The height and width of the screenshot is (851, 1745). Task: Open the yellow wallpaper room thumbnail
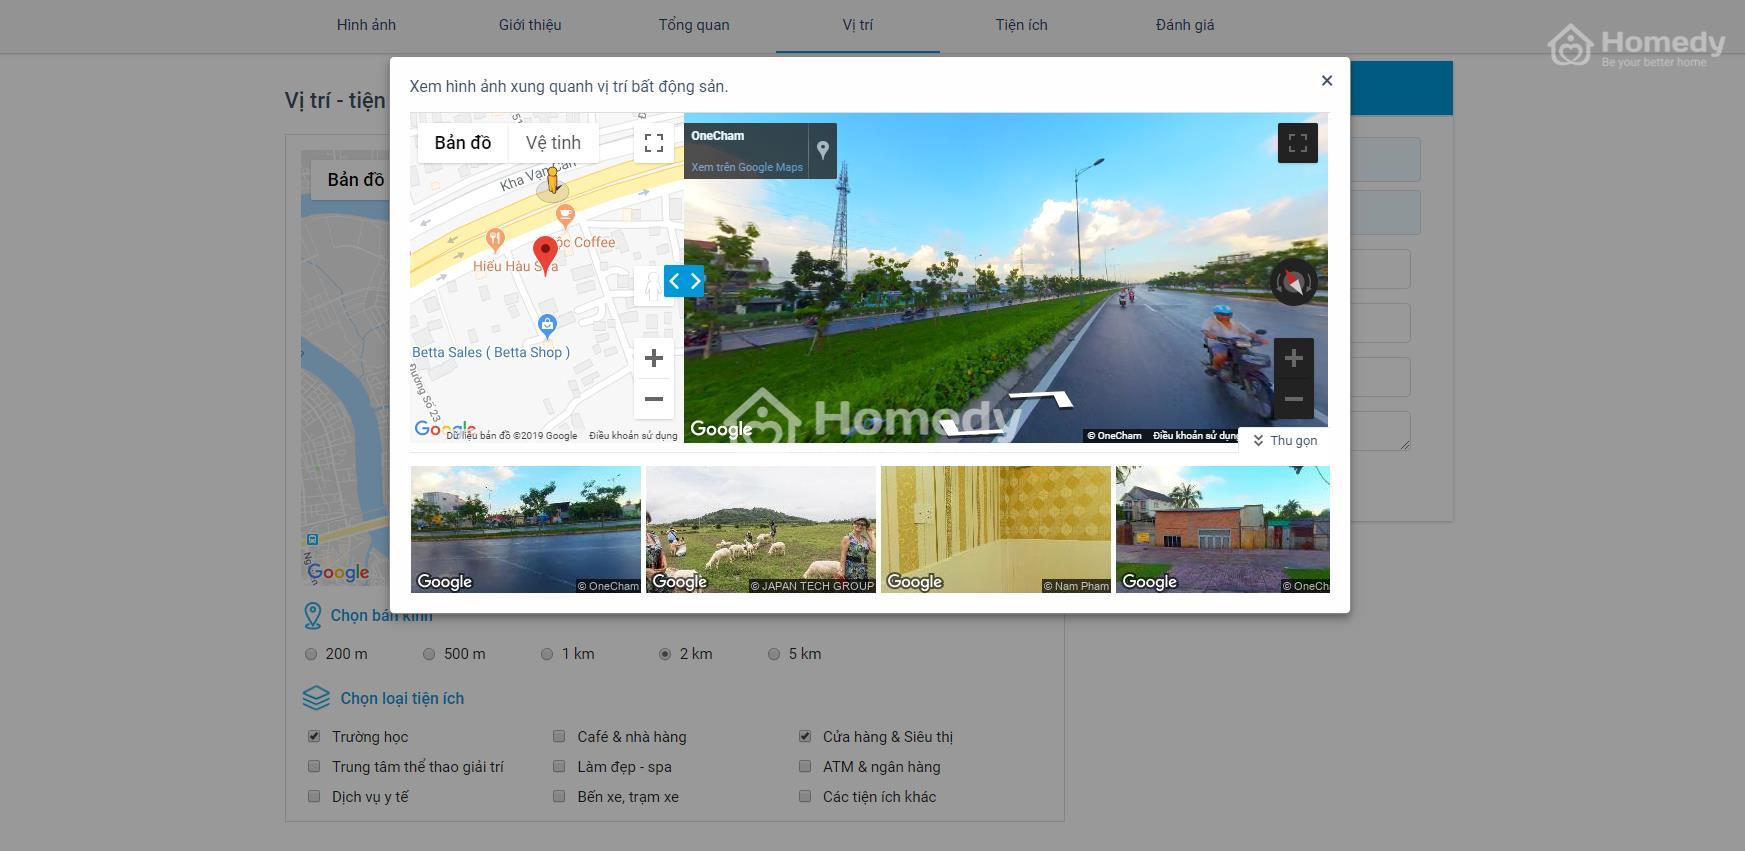coord(996,529)
